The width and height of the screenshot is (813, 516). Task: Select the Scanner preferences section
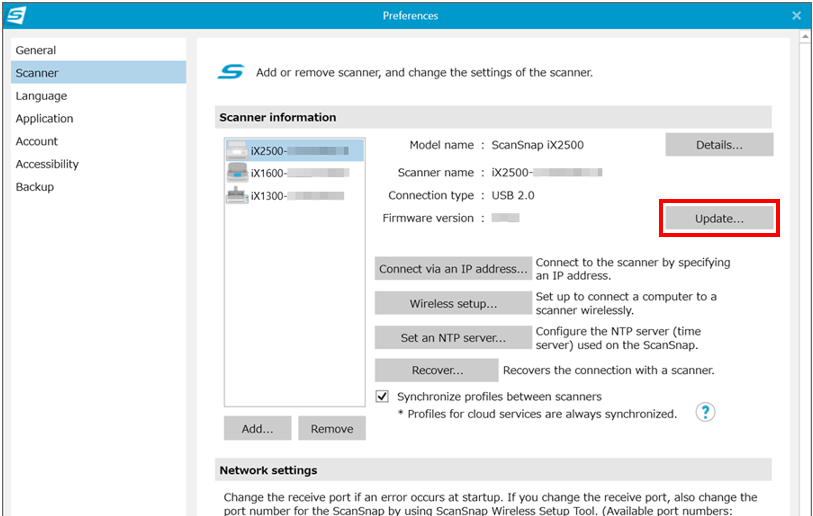coord(99,73)
